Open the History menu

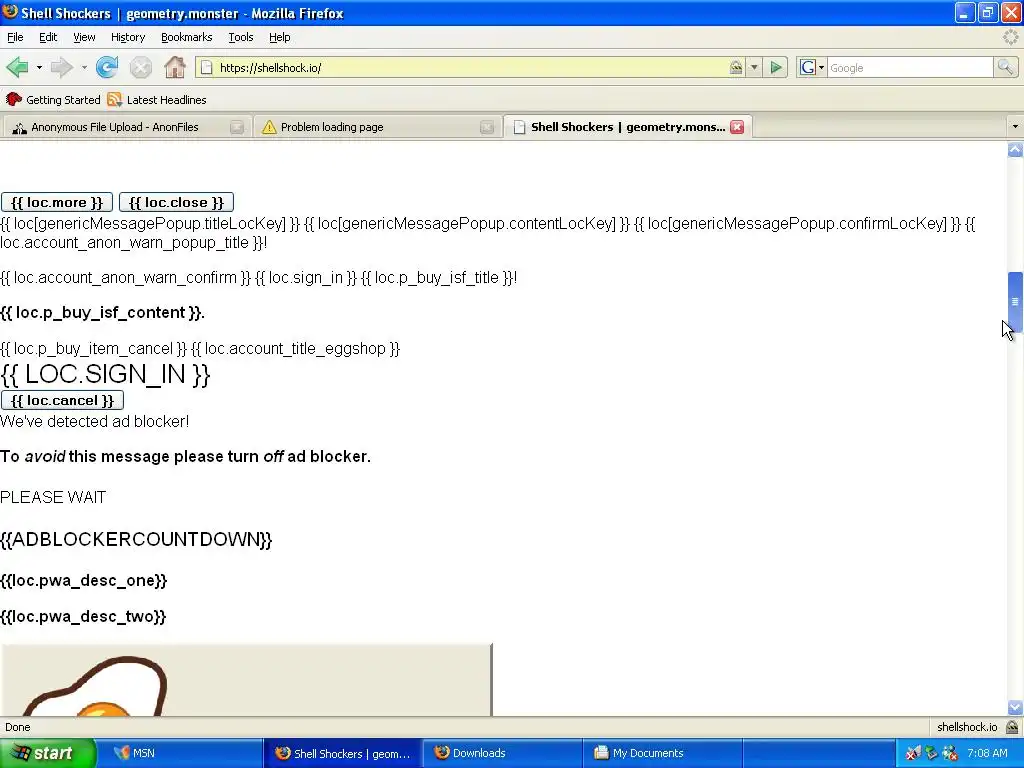click(127, 37)
